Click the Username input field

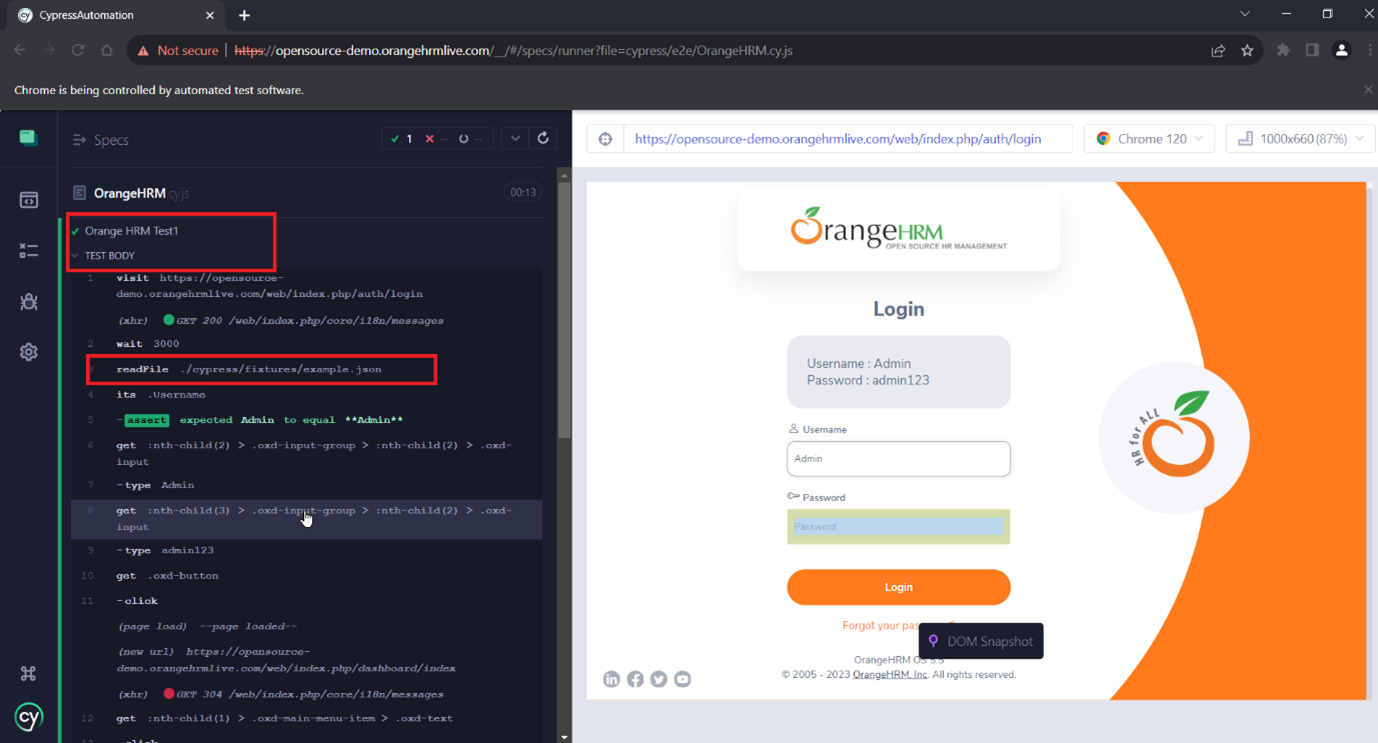(x=898, y=459)
